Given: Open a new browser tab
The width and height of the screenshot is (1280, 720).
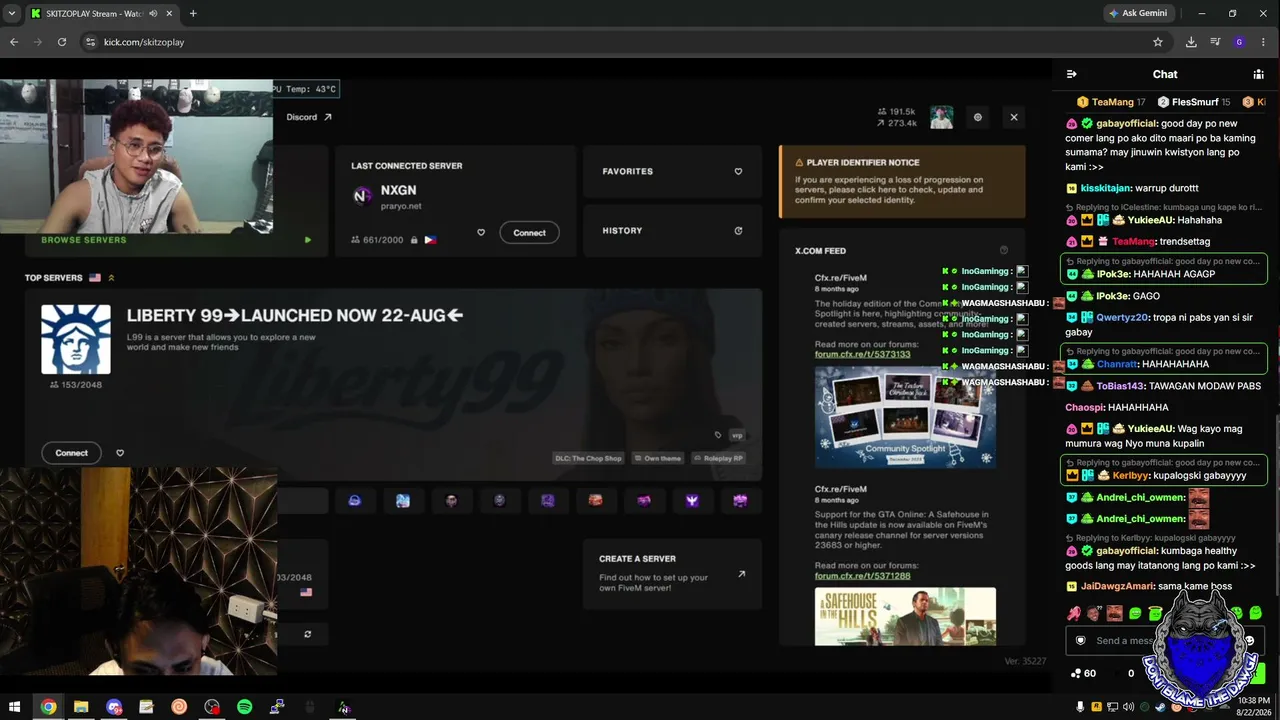Looking at the screenshot, I should 193,14.
